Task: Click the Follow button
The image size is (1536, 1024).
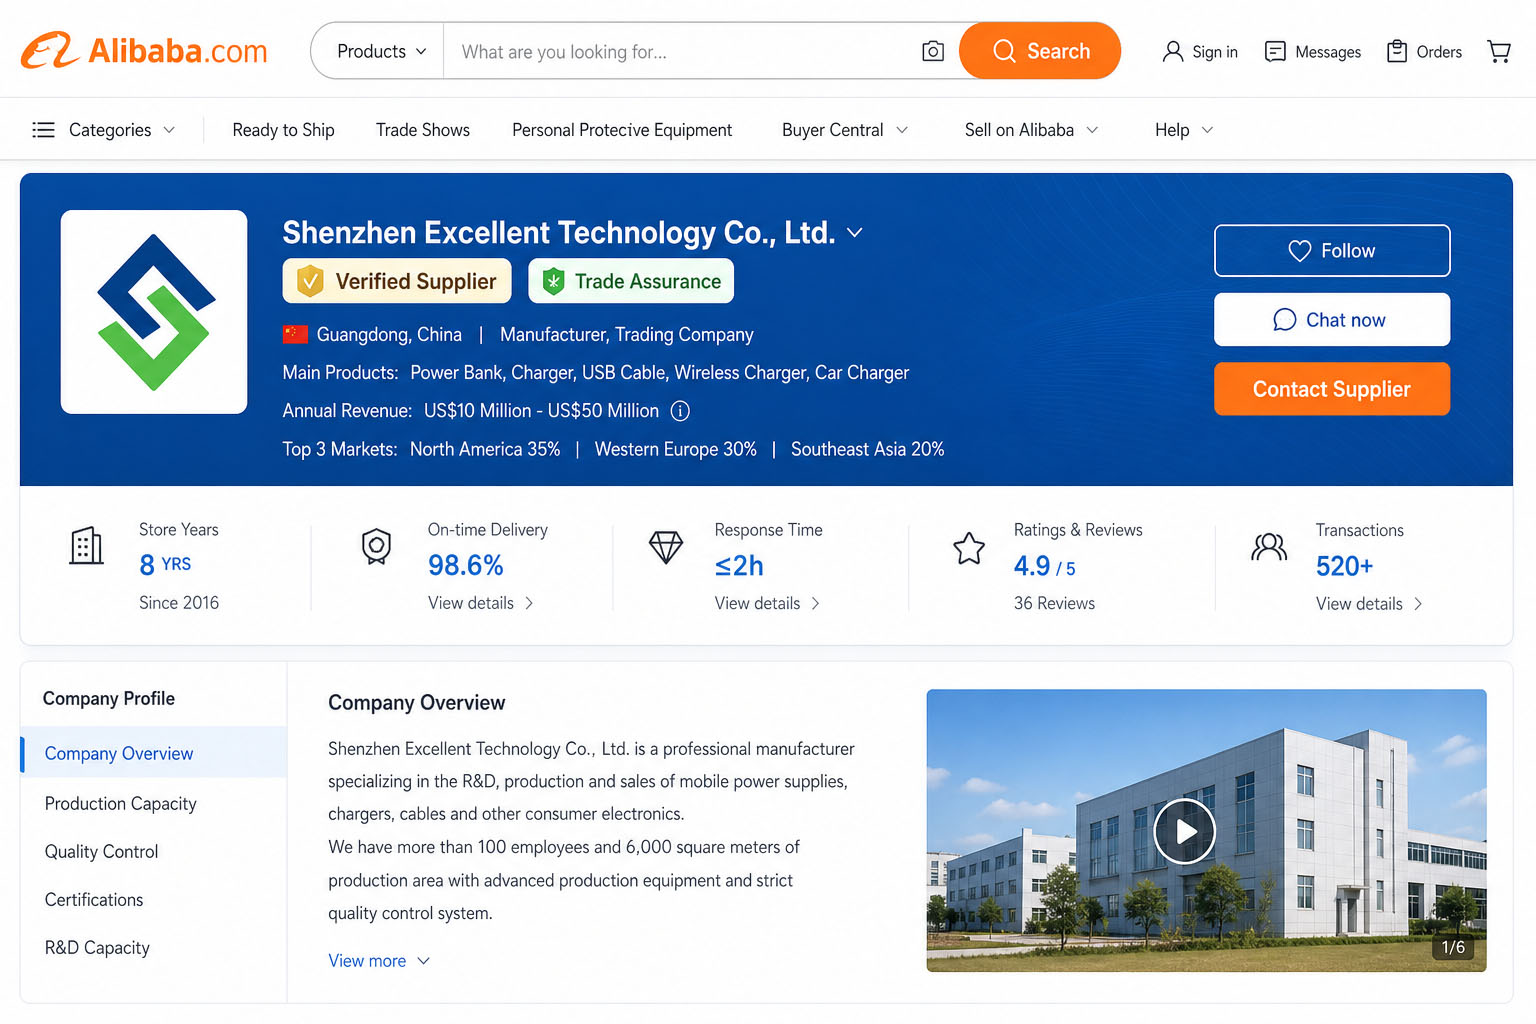Action: [x=1332, y=251]
